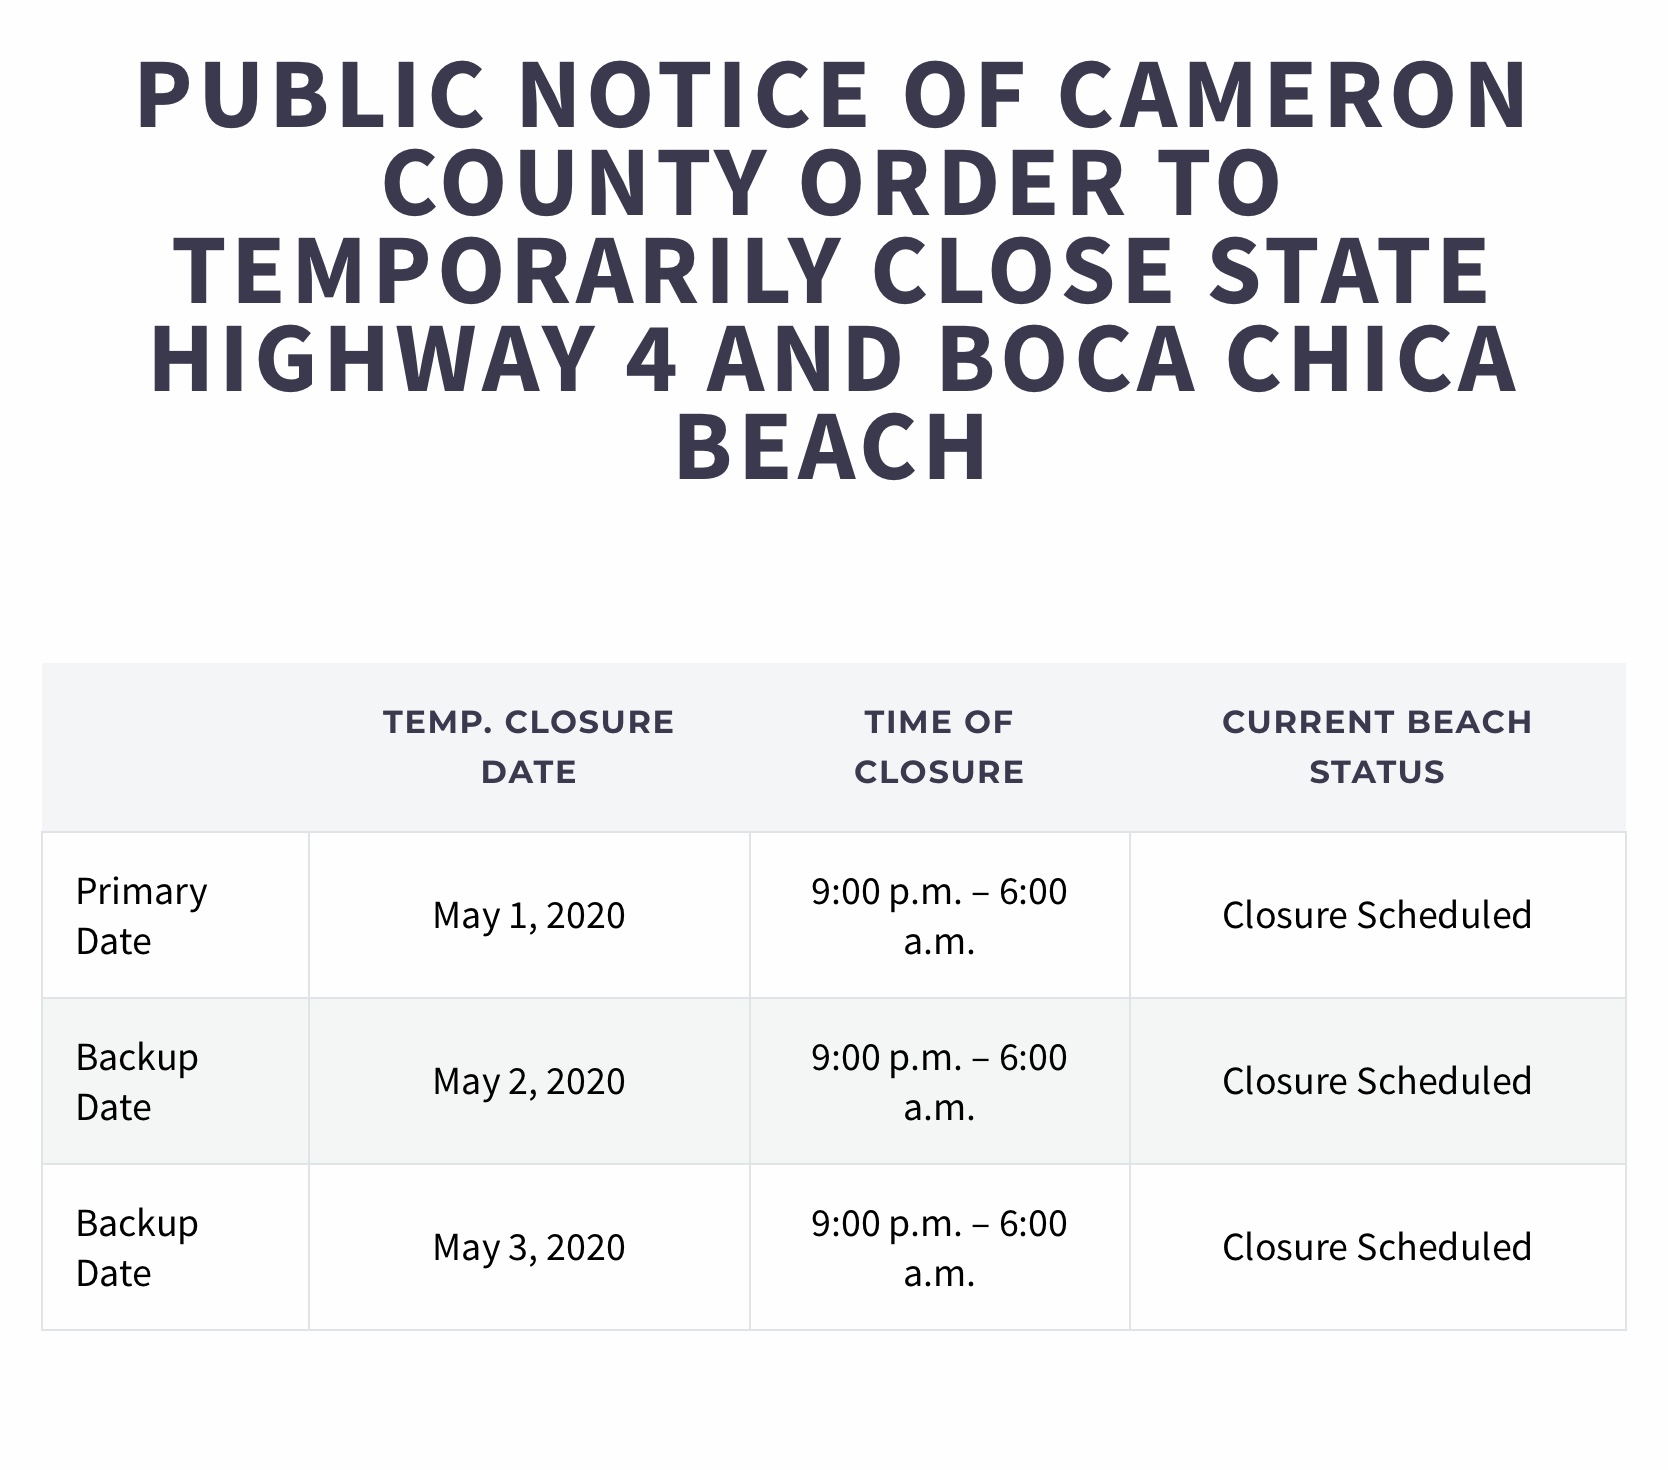
Task: Click Closure Scheduled status for May 2
Action: 1377,1081
